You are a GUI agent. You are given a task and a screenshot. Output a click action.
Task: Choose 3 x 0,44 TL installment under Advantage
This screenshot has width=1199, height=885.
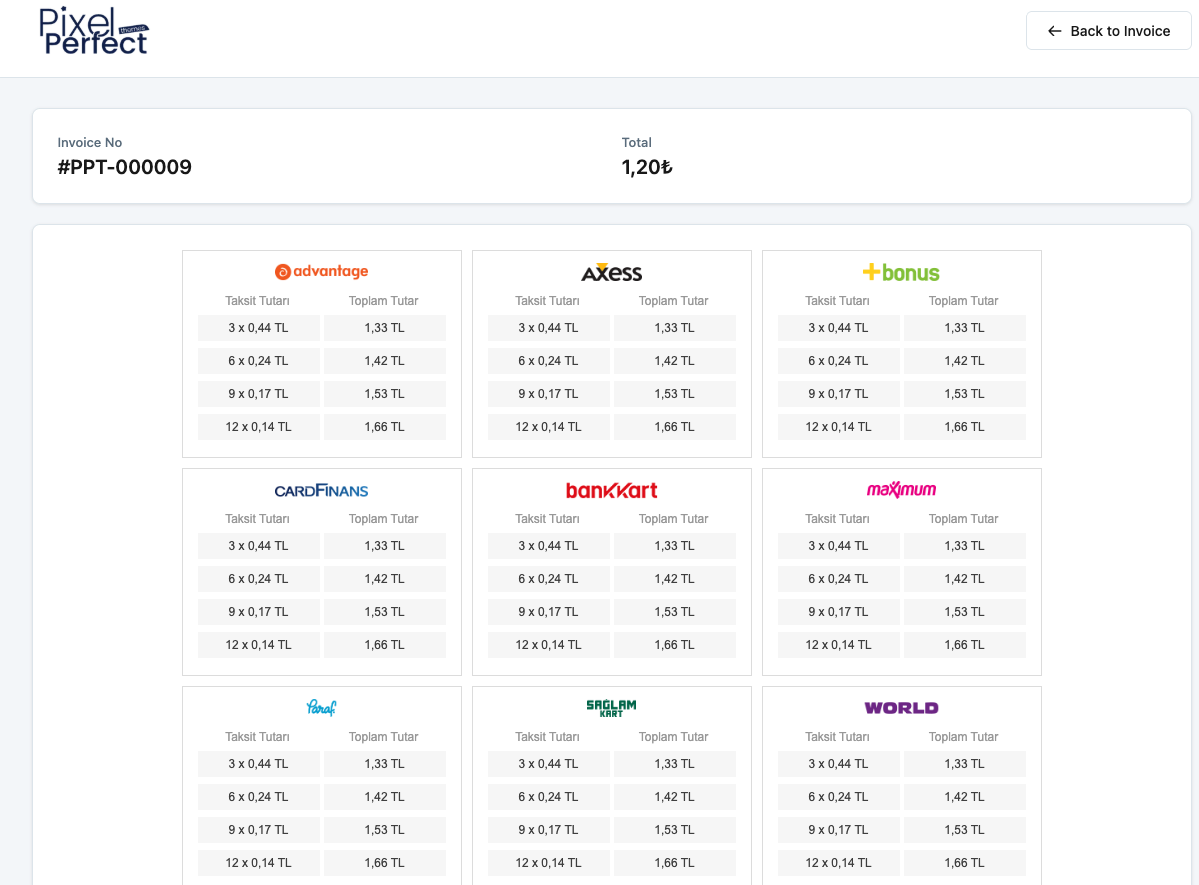point(258,328)
